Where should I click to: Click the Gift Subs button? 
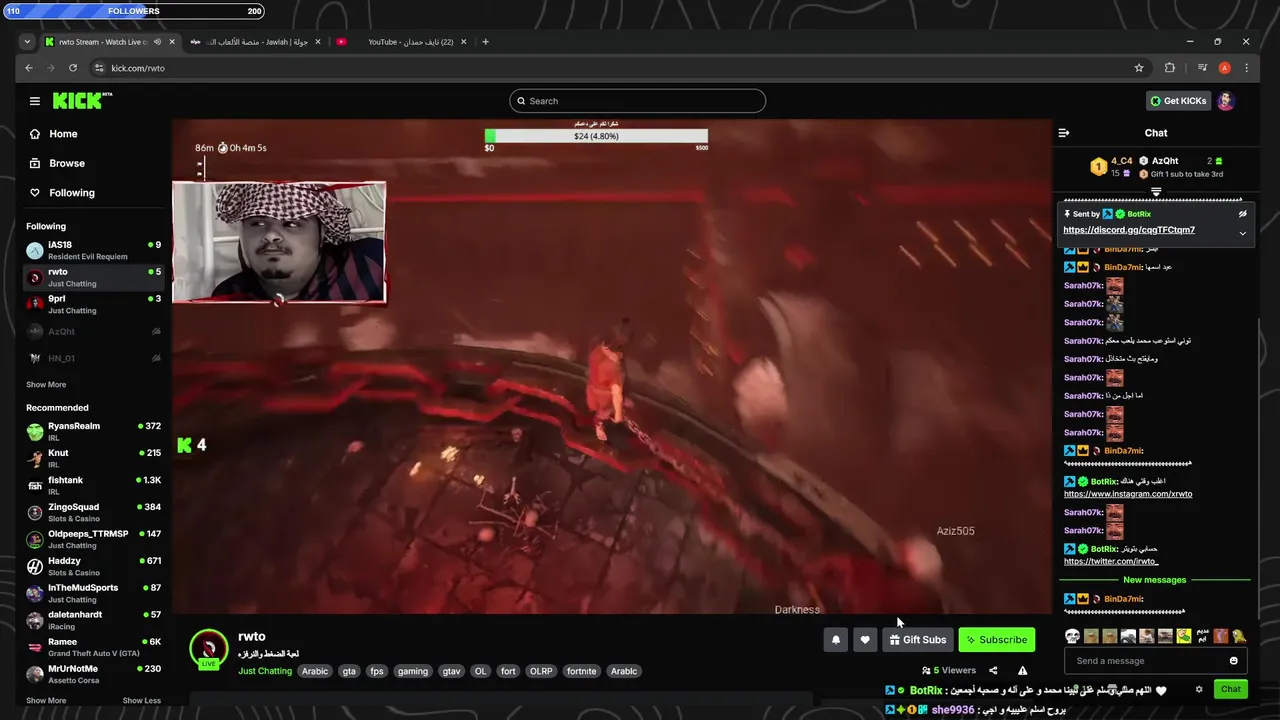point(917,640)
